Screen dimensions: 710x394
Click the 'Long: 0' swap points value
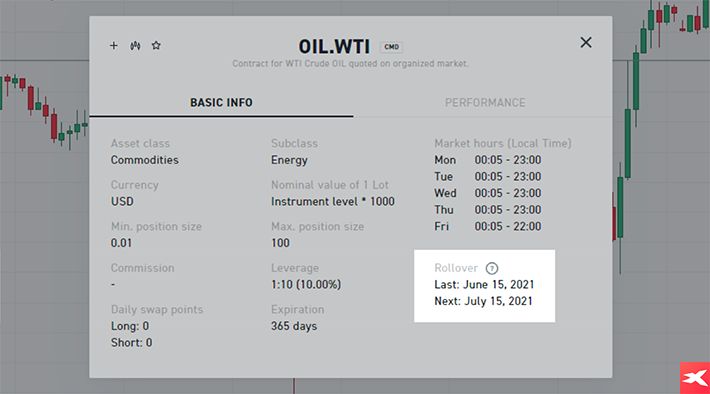130,326
